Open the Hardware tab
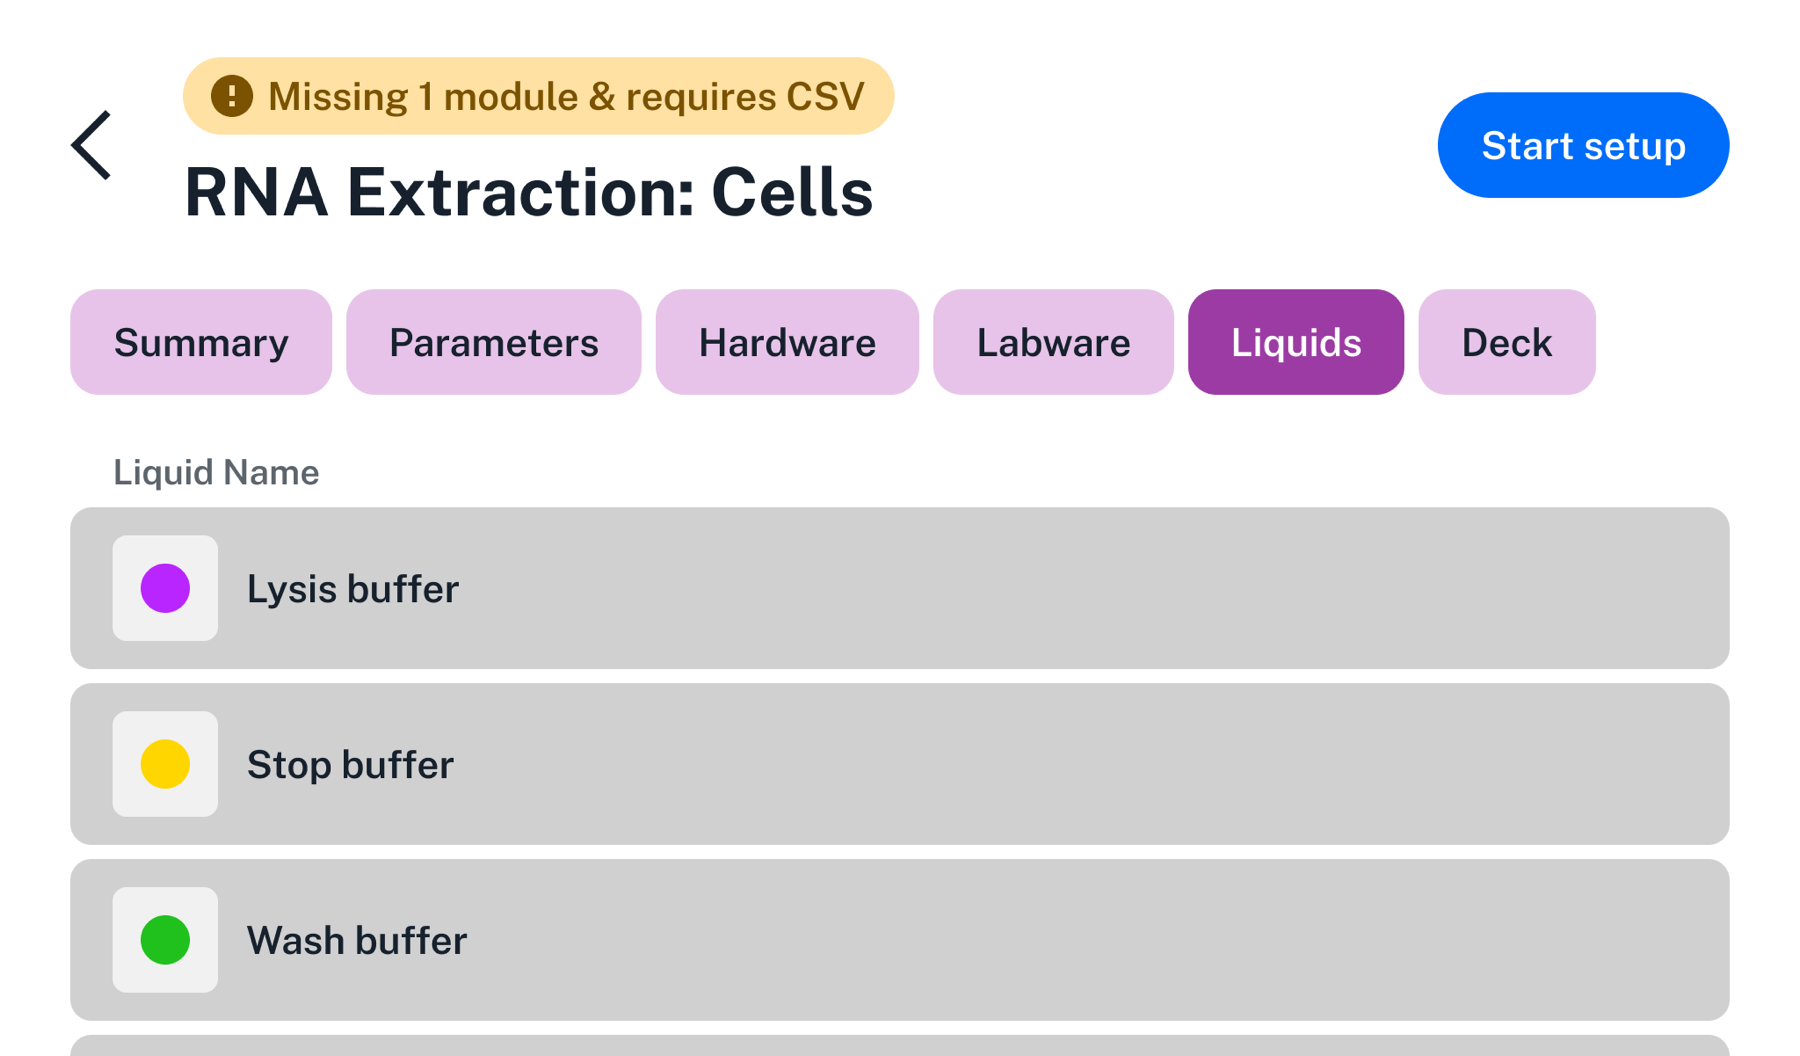 pos(786,342)
